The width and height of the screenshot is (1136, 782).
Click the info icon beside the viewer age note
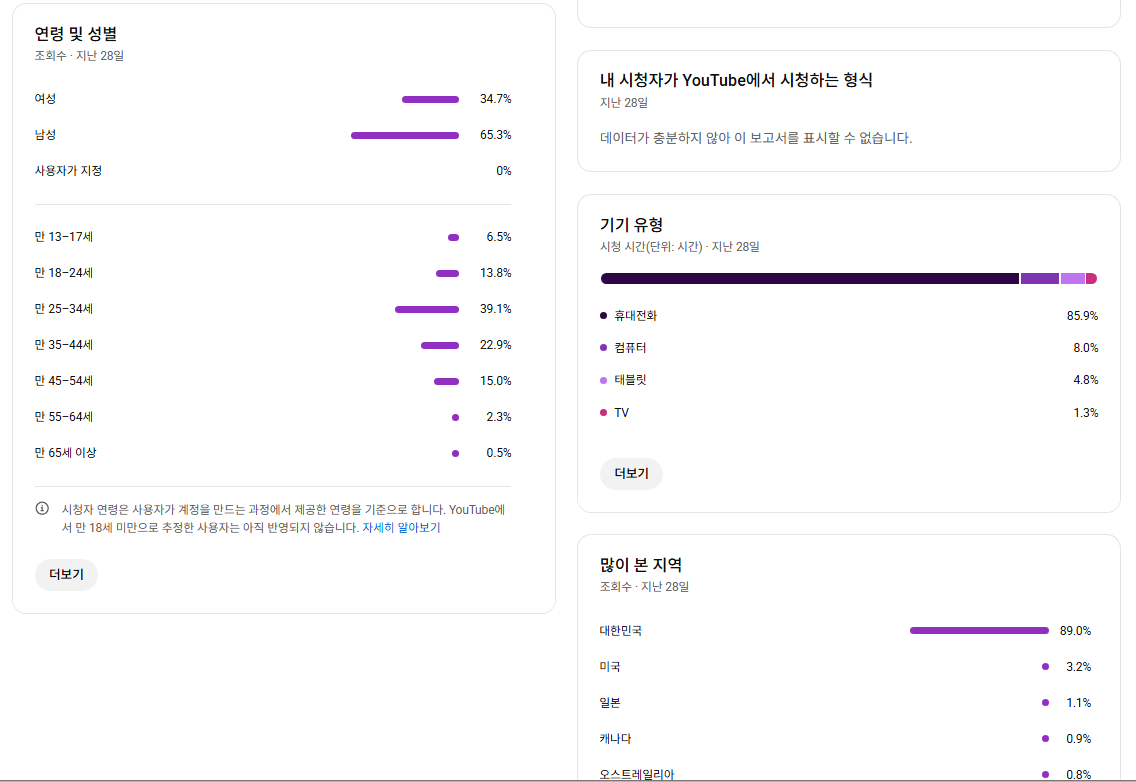[42, 509]
